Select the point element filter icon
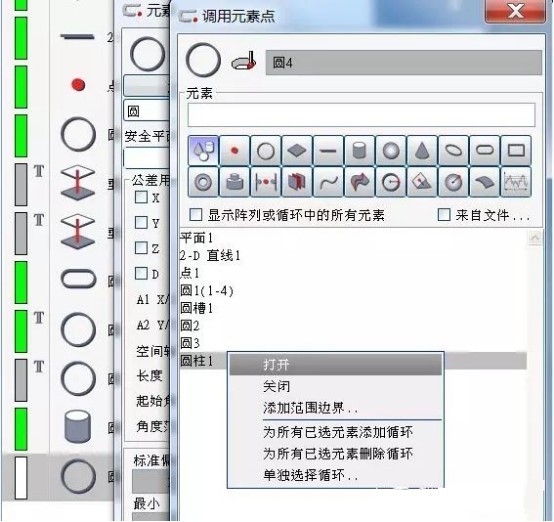 pos(235,151)
